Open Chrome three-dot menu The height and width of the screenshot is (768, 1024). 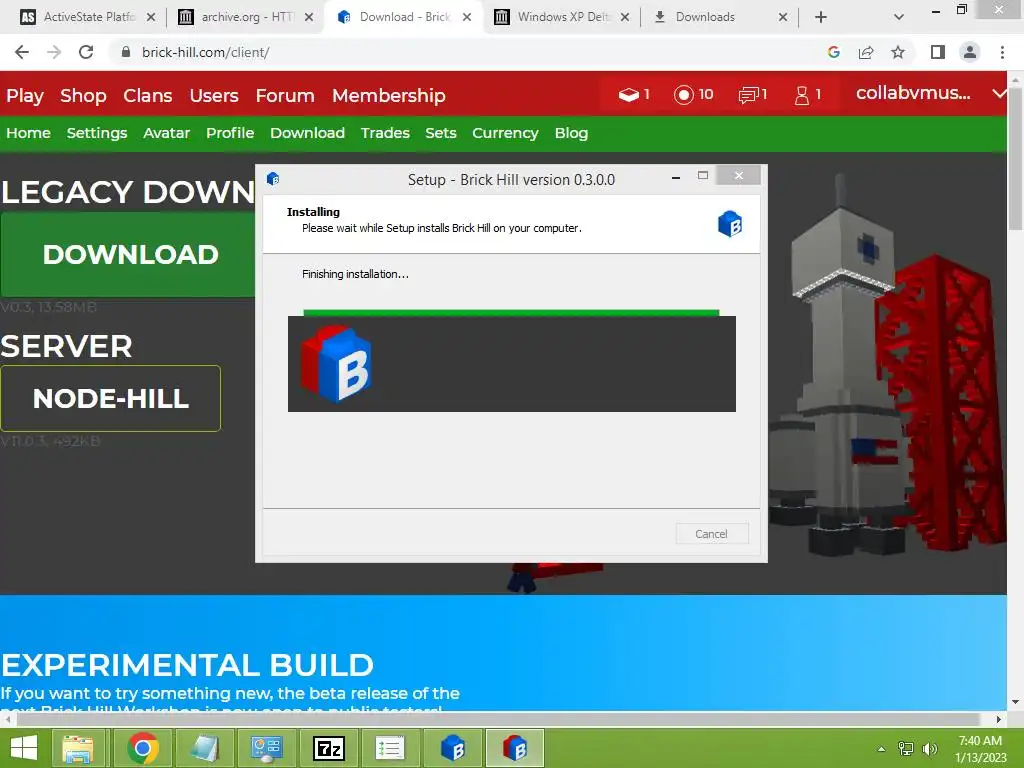pyautogui.click(x=1002, y=52)
